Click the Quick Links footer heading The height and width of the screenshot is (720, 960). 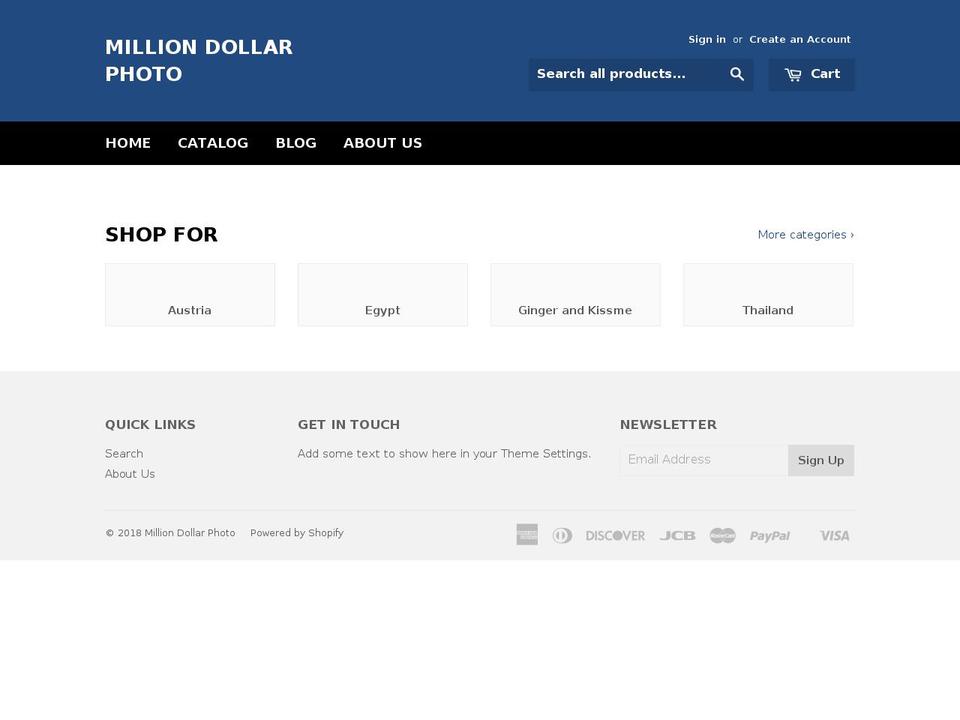click(151, 425)
